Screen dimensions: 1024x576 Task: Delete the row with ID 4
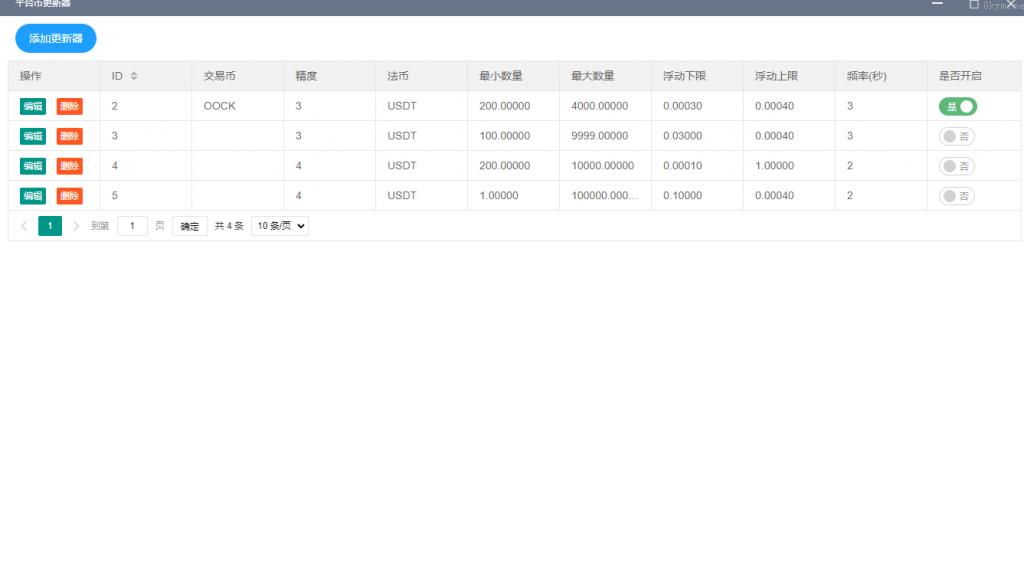click(x=69, y=166)
